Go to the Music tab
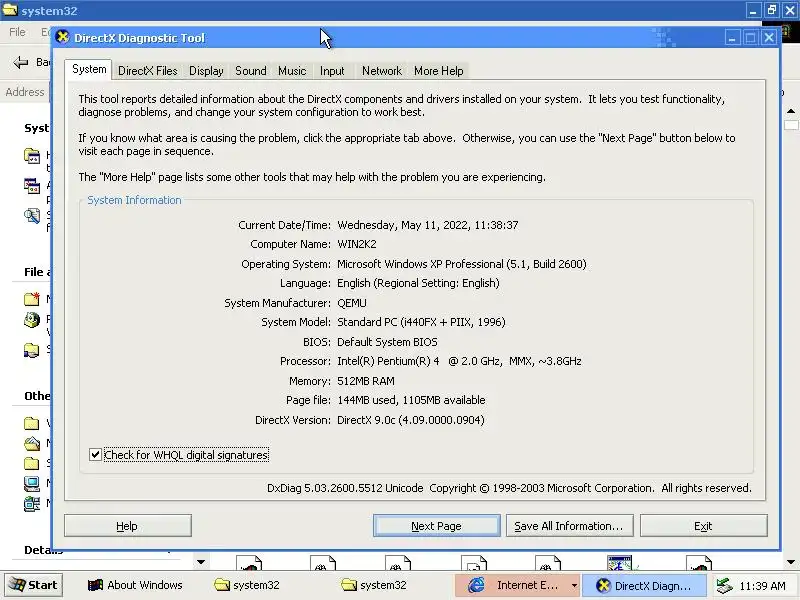 [292, 71]
